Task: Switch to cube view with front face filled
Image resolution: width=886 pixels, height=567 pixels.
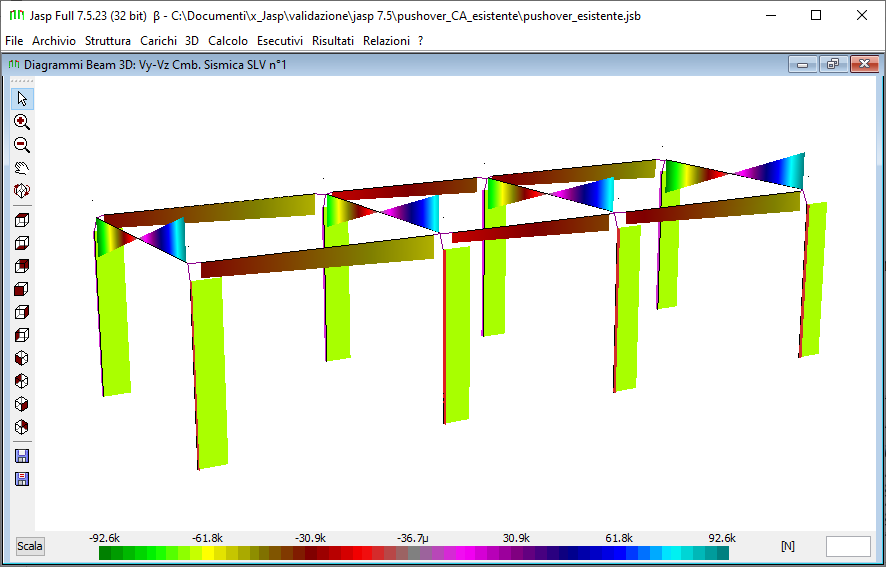Action: pos(21,289)
